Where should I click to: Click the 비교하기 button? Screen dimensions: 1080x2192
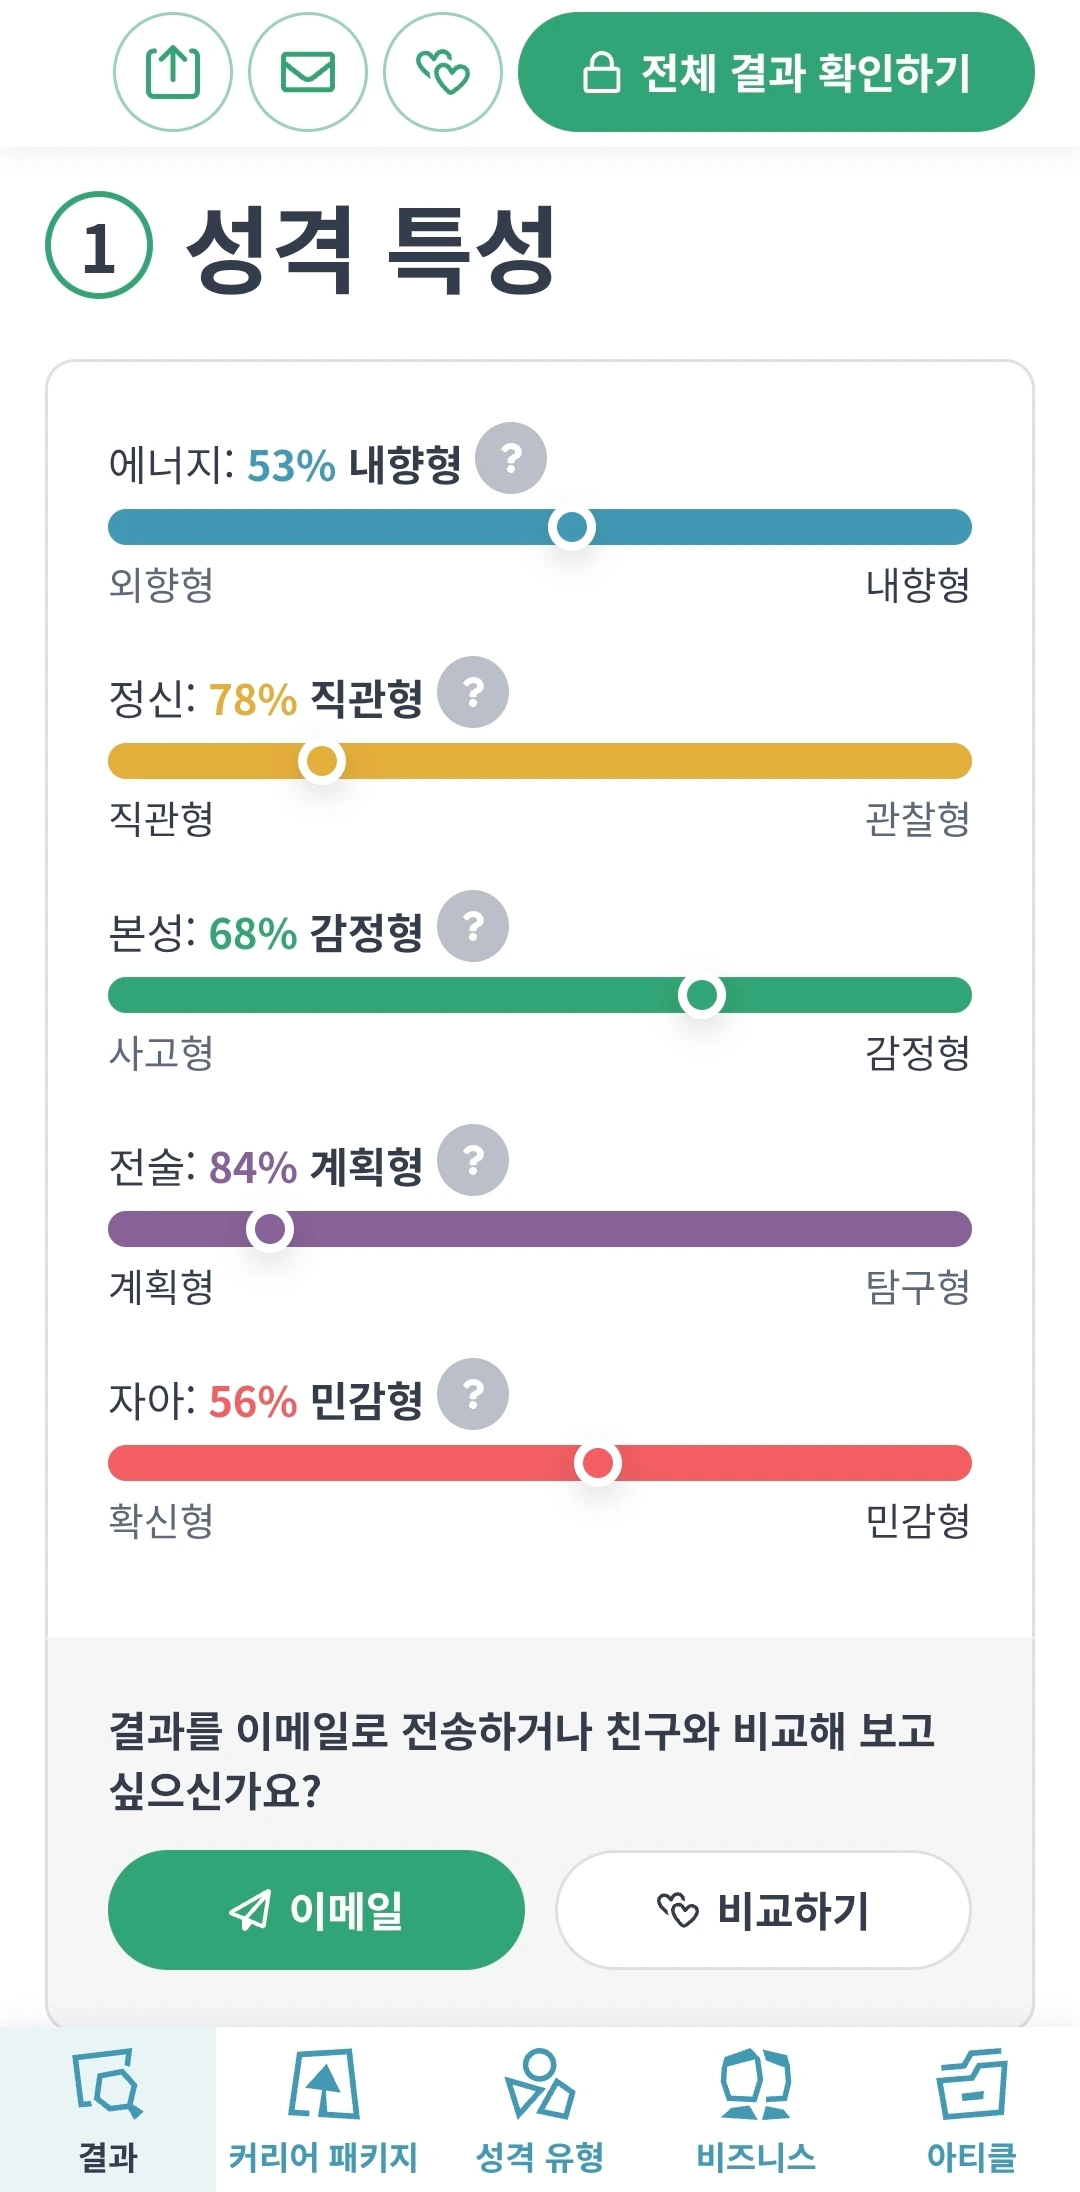[x=763, y=1910]
